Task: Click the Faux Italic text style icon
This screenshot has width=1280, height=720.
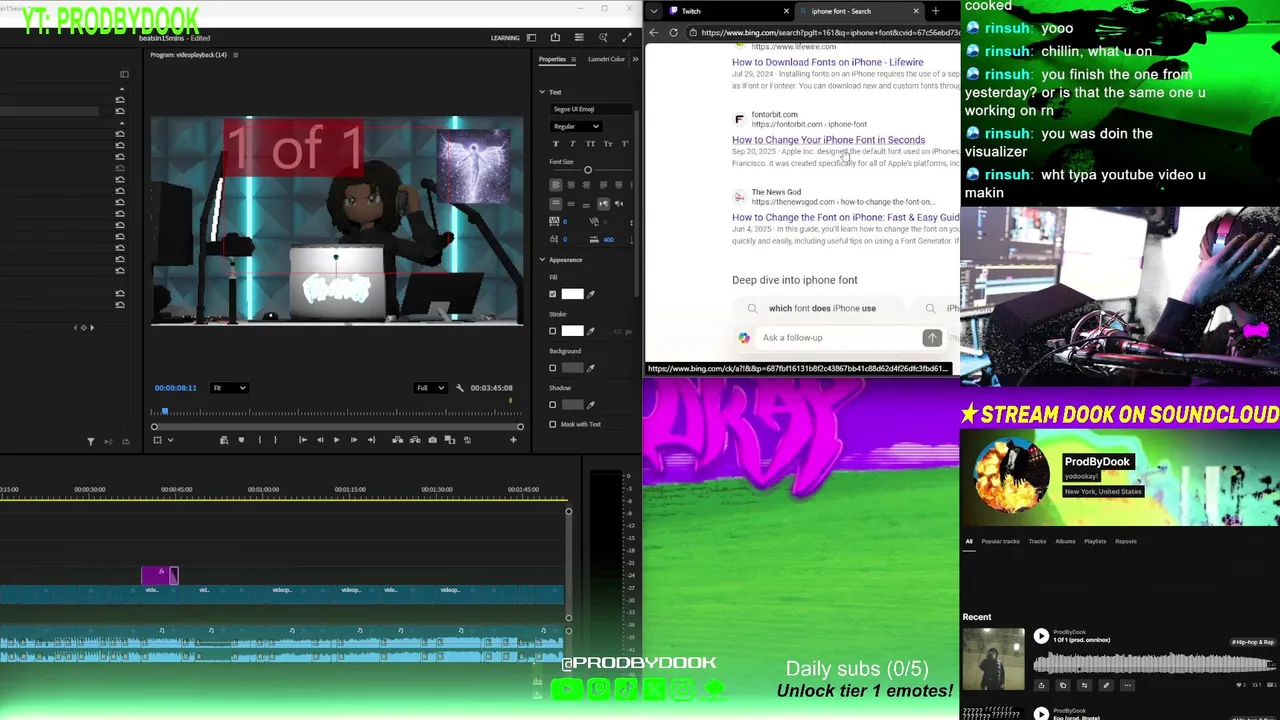Action: click(573, 144)
